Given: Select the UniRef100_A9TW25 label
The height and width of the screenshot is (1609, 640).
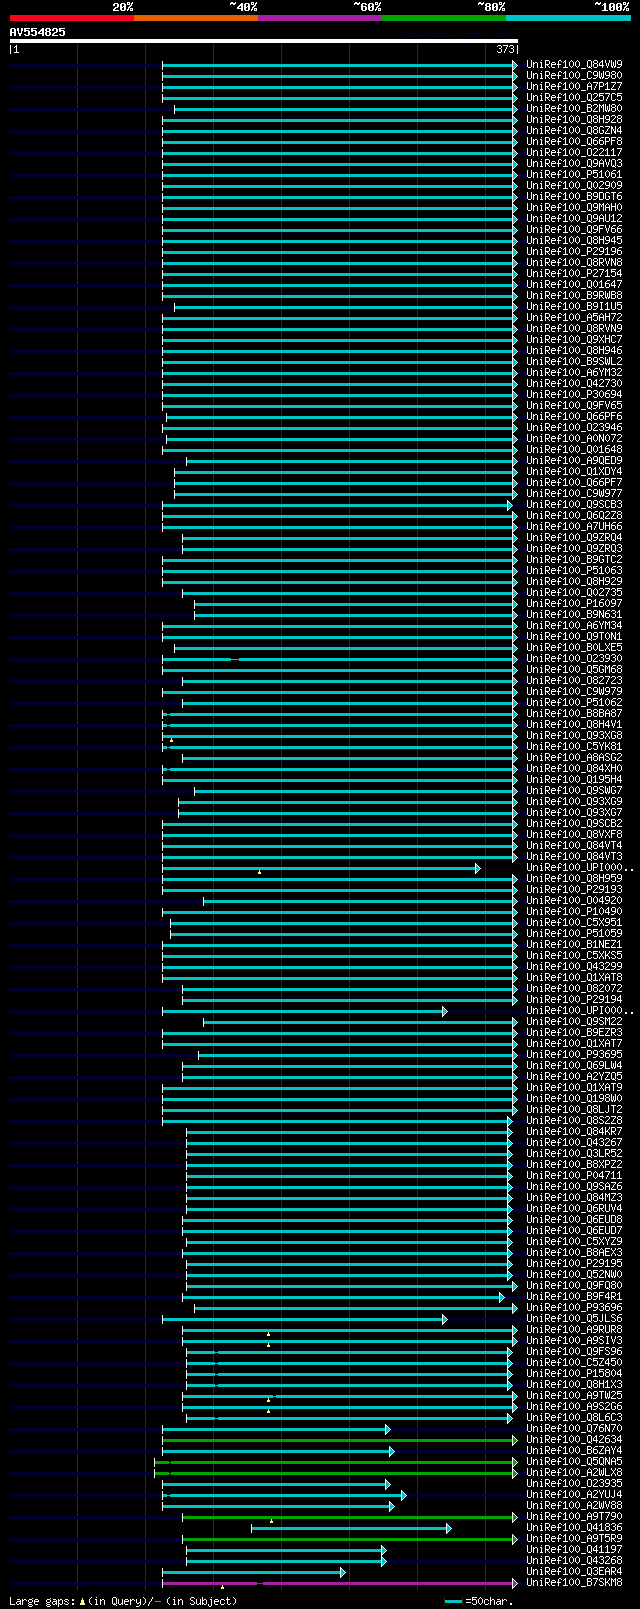Looking at the screenshot, I should click(574, 1396).
